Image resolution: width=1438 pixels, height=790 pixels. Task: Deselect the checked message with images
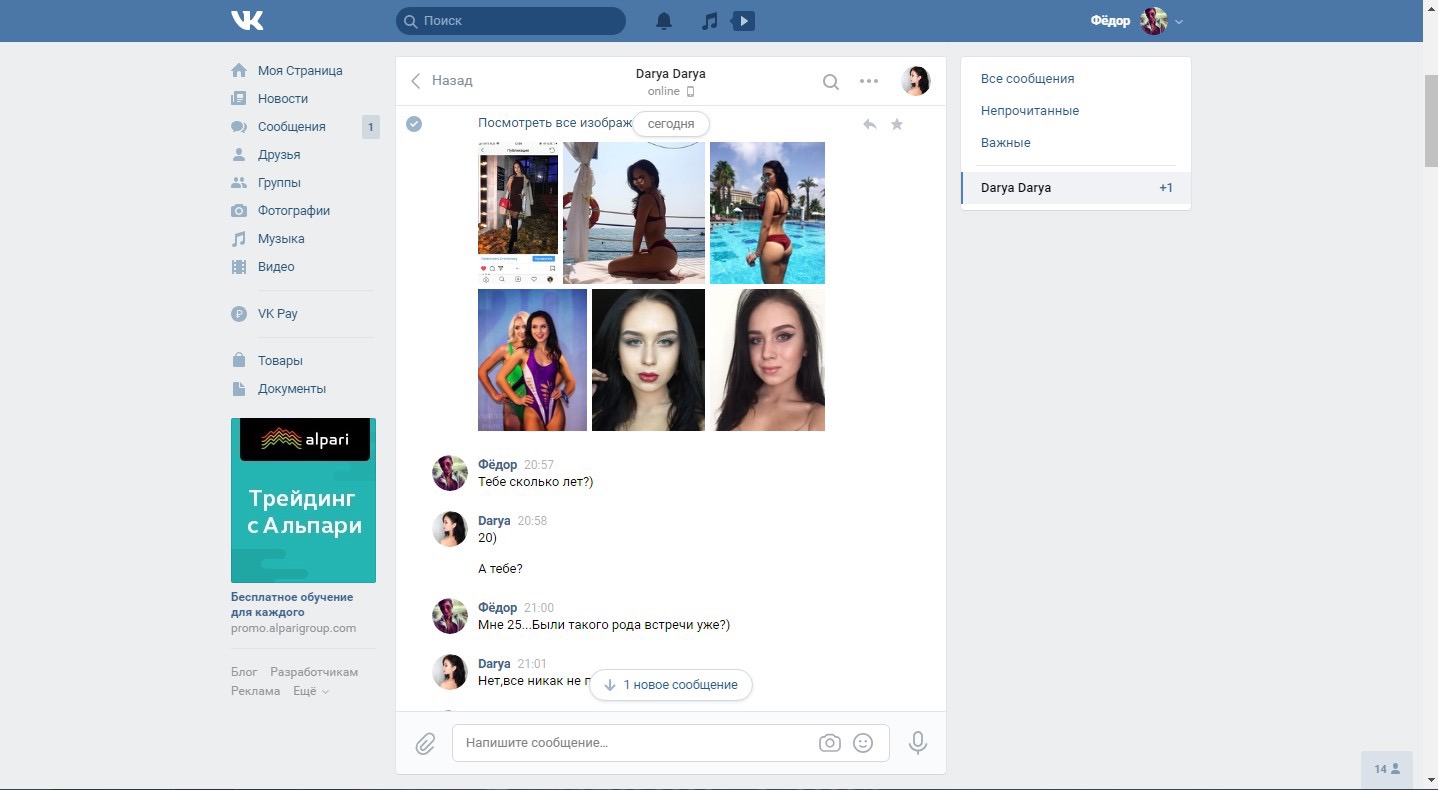pos(414,123)
